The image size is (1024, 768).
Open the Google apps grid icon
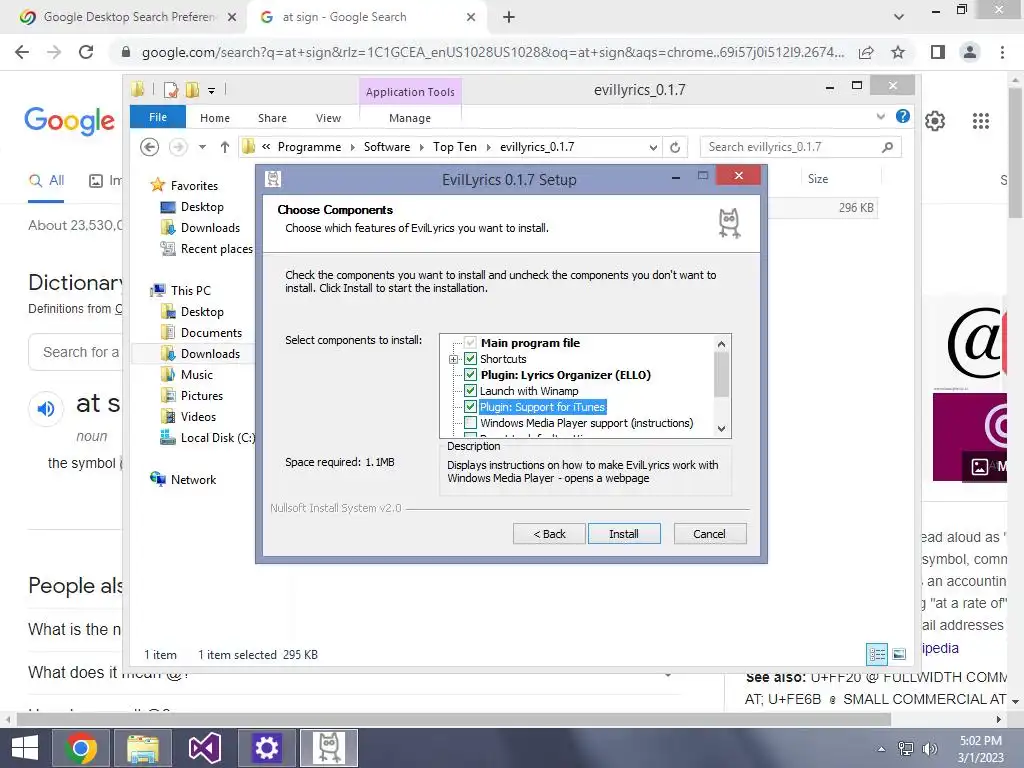(x=980, y=121)
